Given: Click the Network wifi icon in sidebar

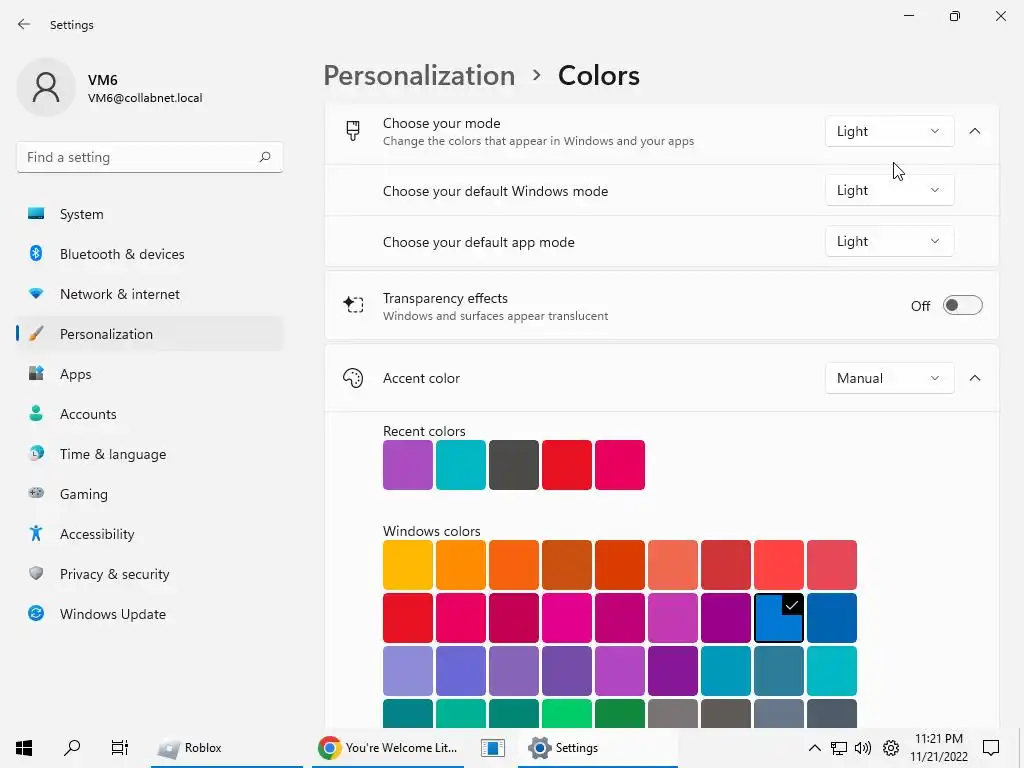Looking at the screenshot, I should [x=36, y=294].
